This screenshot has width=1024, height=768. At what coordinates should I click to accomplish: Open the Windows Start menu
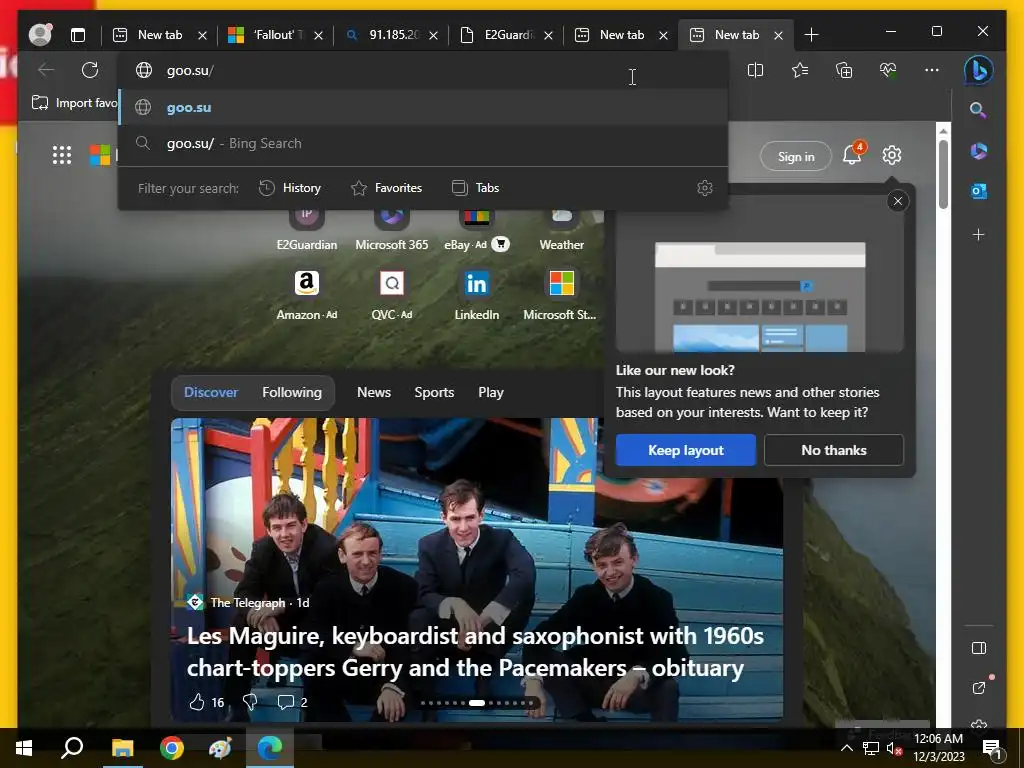[x=24, y=748]
